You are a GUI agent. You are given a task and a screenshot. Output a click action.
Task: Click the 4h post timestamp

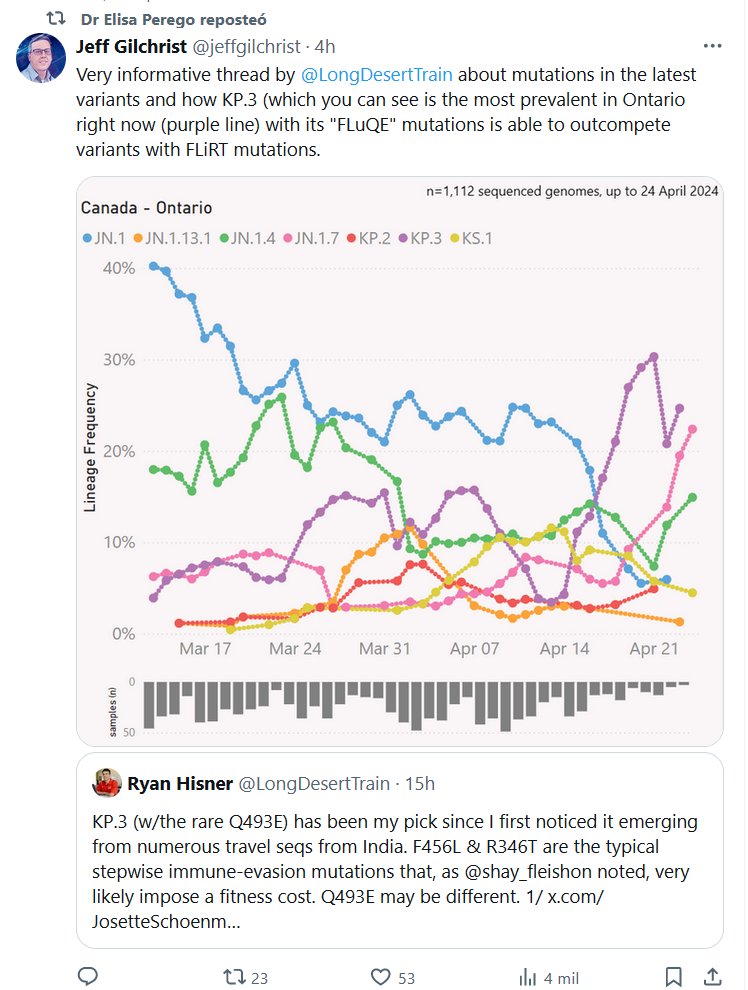[x=324, y=46]
